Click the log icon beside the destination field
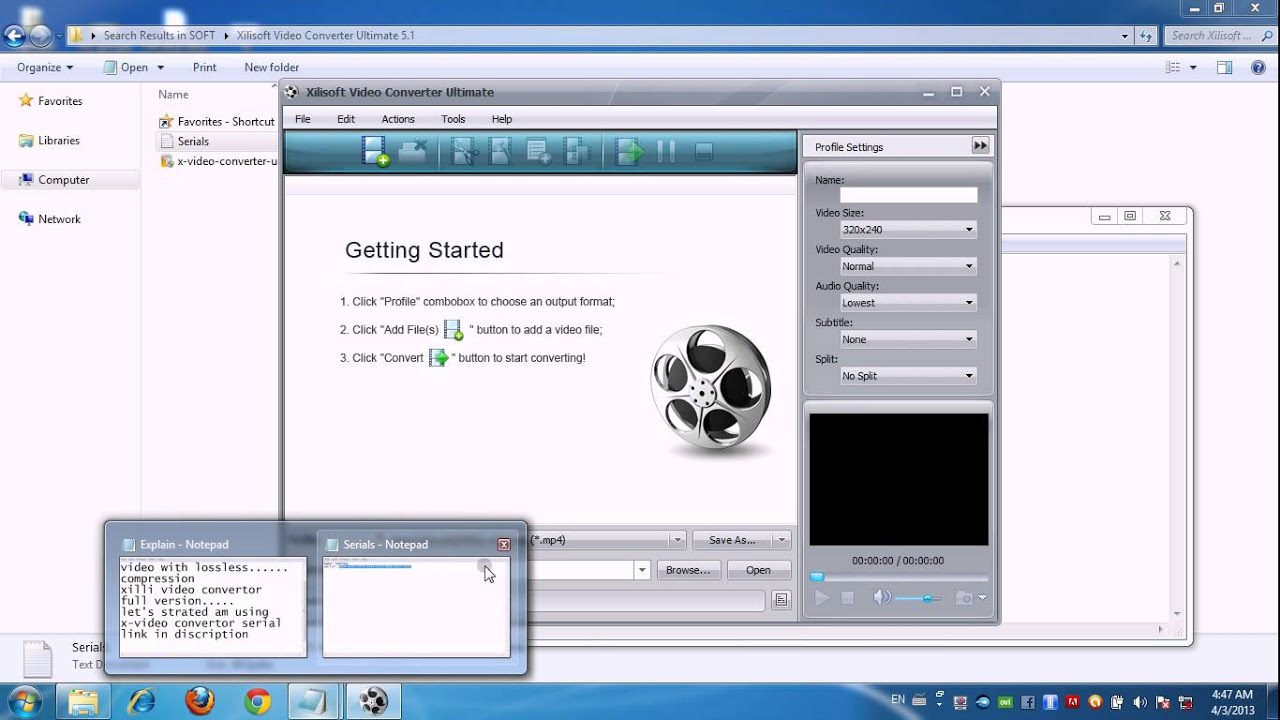1280x720 pixels. (x=781, y=600)
